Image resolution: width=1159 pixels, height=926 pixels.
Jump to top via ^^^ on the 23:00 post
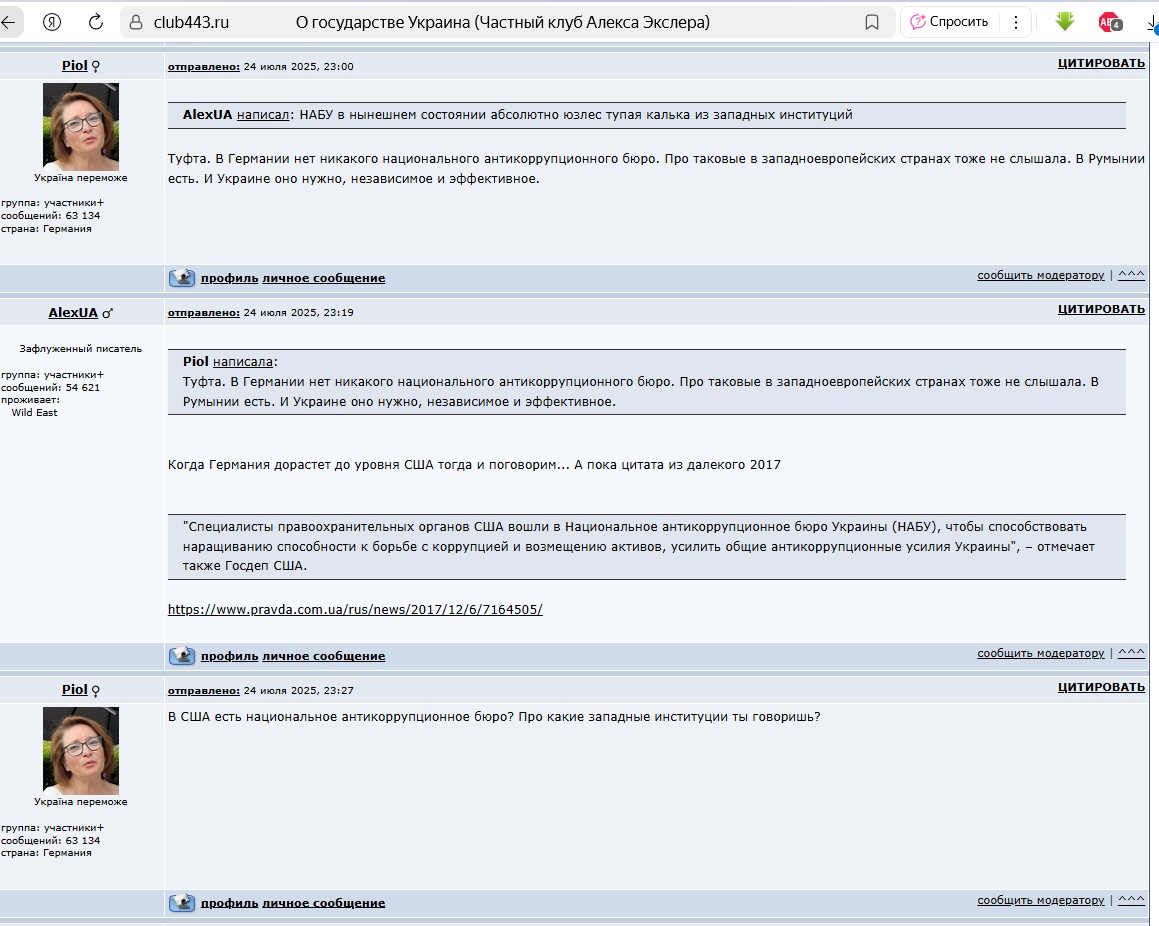1131,275
